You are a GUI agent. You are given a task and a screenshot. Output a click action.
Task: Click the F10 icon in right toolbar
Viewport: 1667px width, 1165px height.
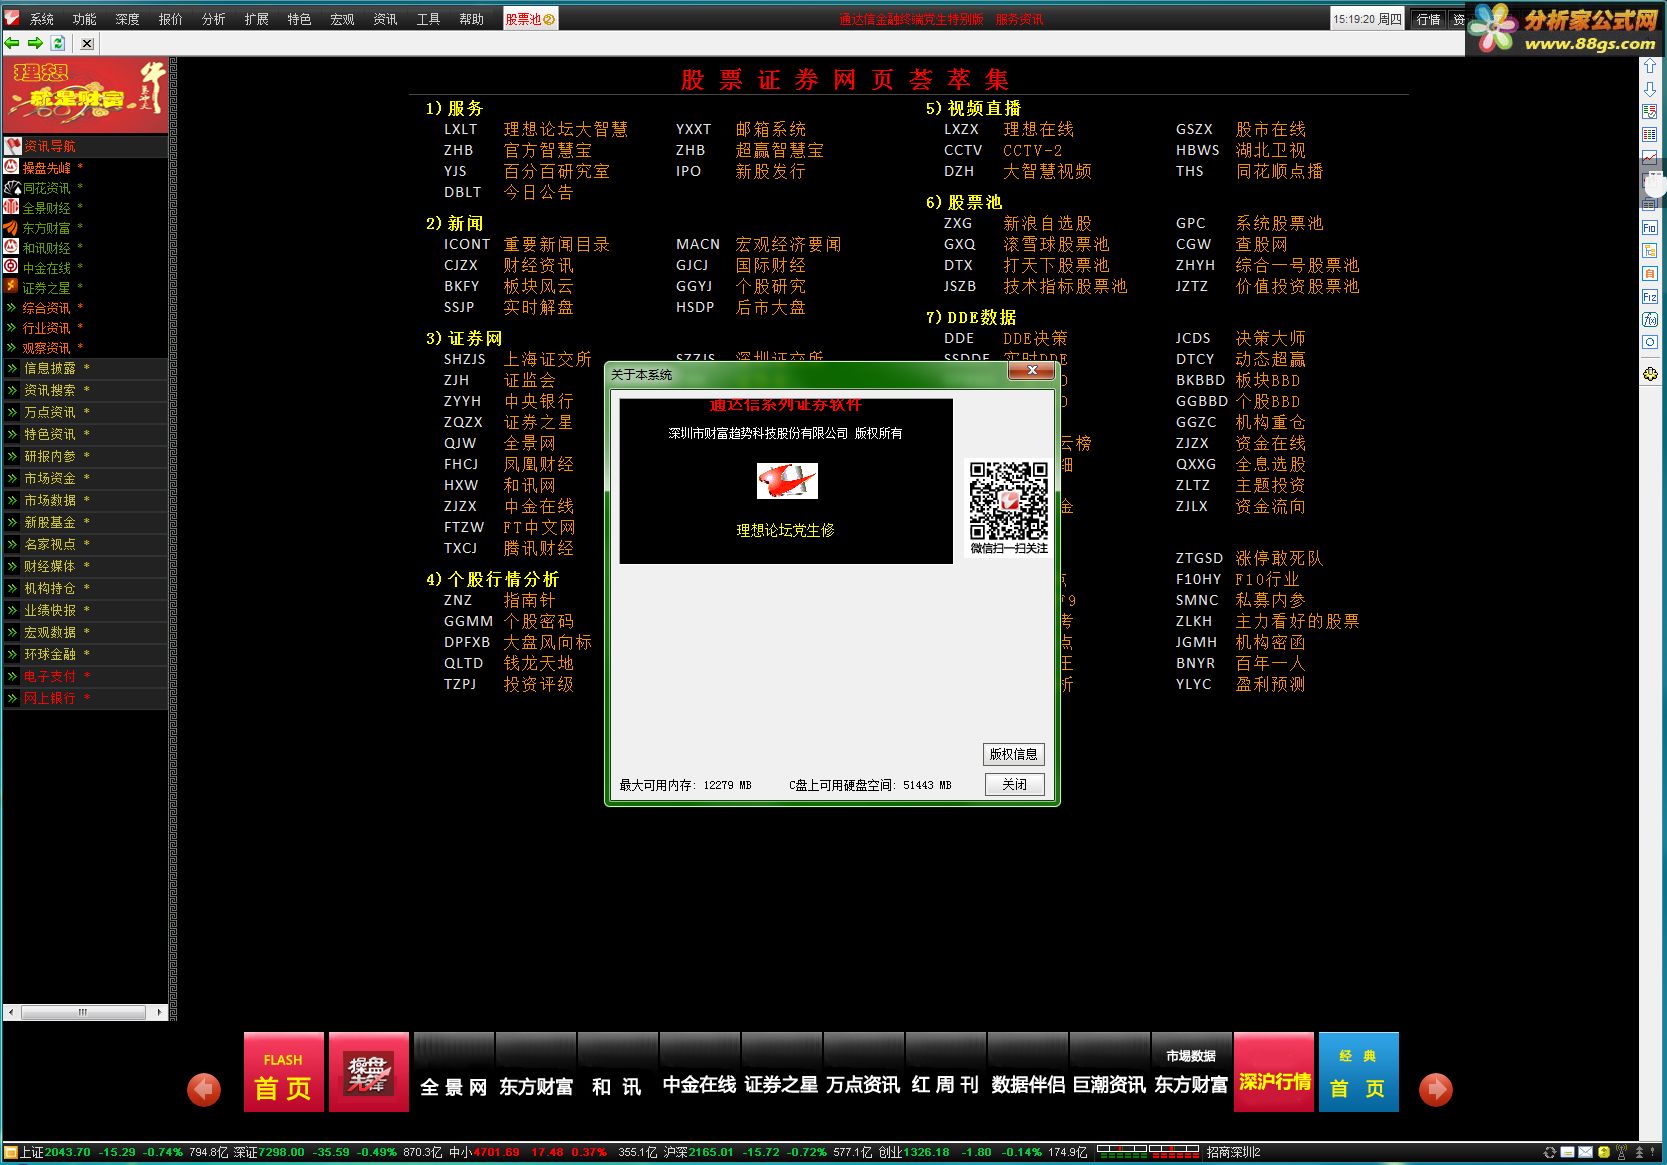coord(1650,228)
